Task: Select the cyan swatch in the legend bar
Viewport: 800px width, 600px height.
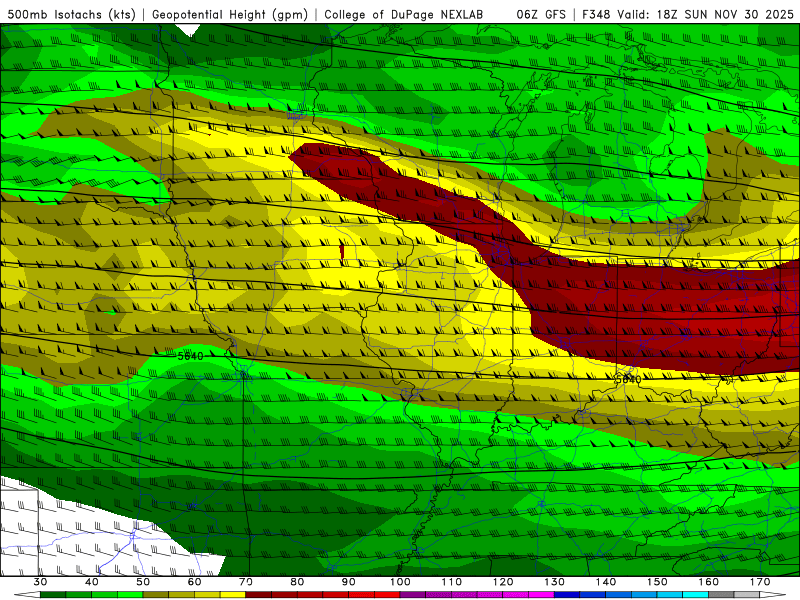Action: [695, 595]
